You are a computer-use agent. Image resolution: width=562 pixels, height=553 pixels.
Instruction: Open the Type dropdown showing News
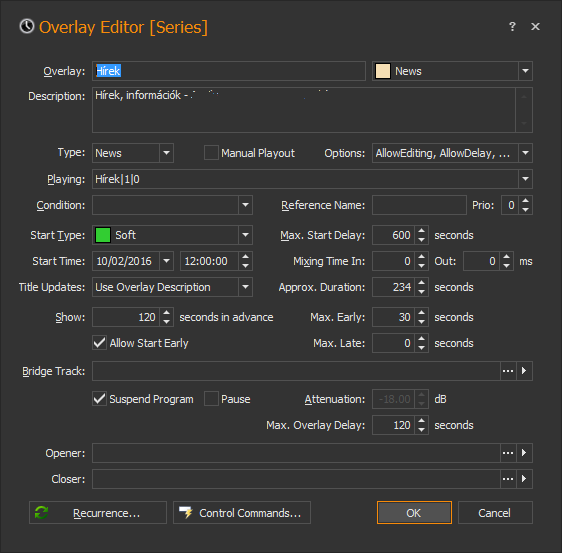click(x=133, y=153)
